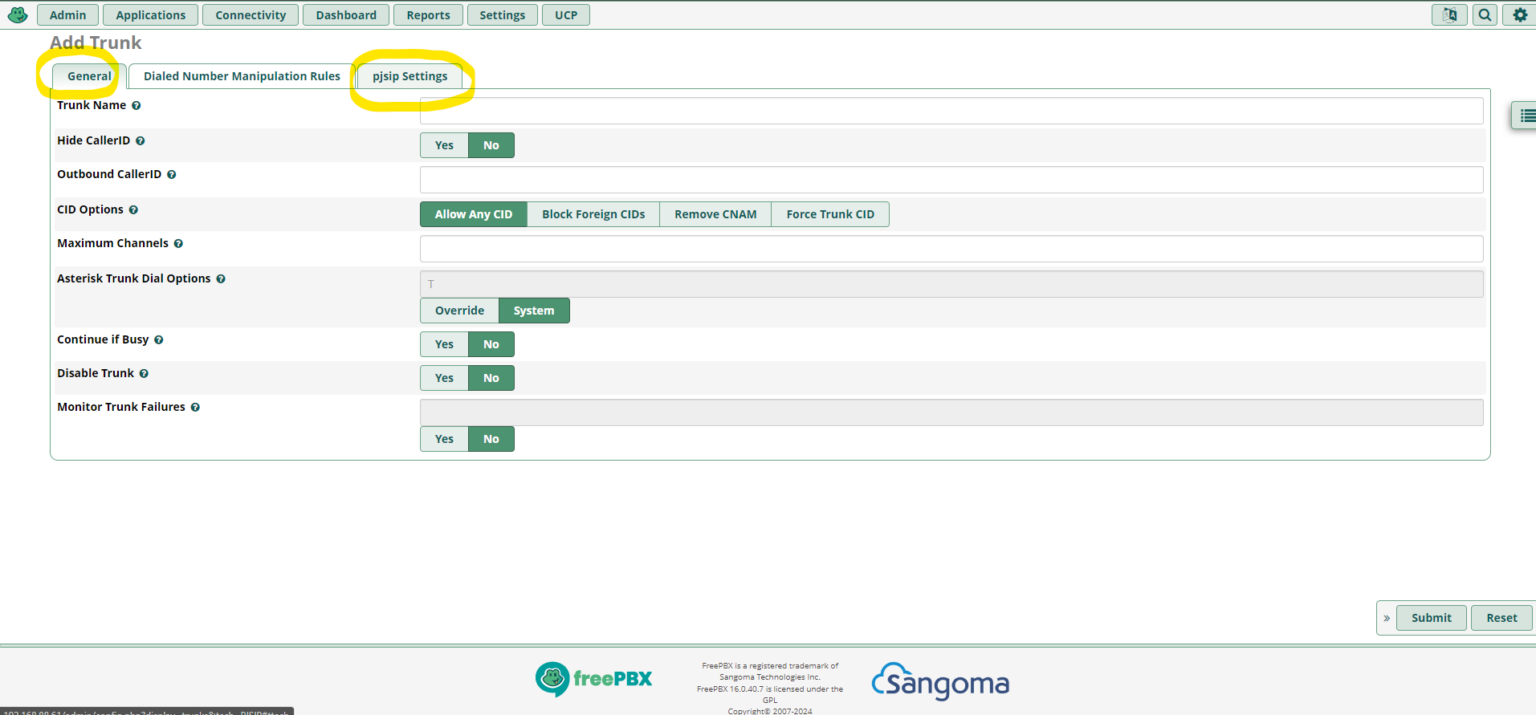The image size is (1536, 715).
Task: Click the search magnifier icon
Action: click(x=1484, y=14)
